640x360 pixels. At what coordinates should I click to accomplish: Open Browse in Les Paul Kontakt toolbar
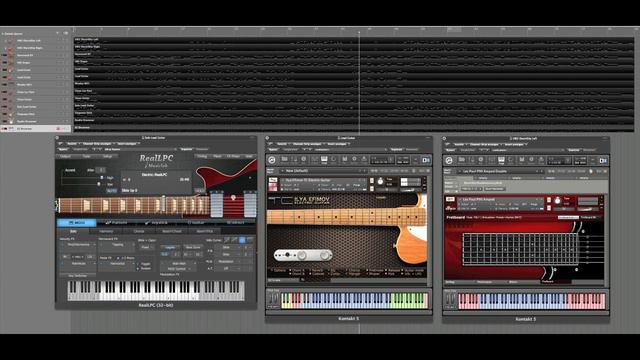(462, 160)
